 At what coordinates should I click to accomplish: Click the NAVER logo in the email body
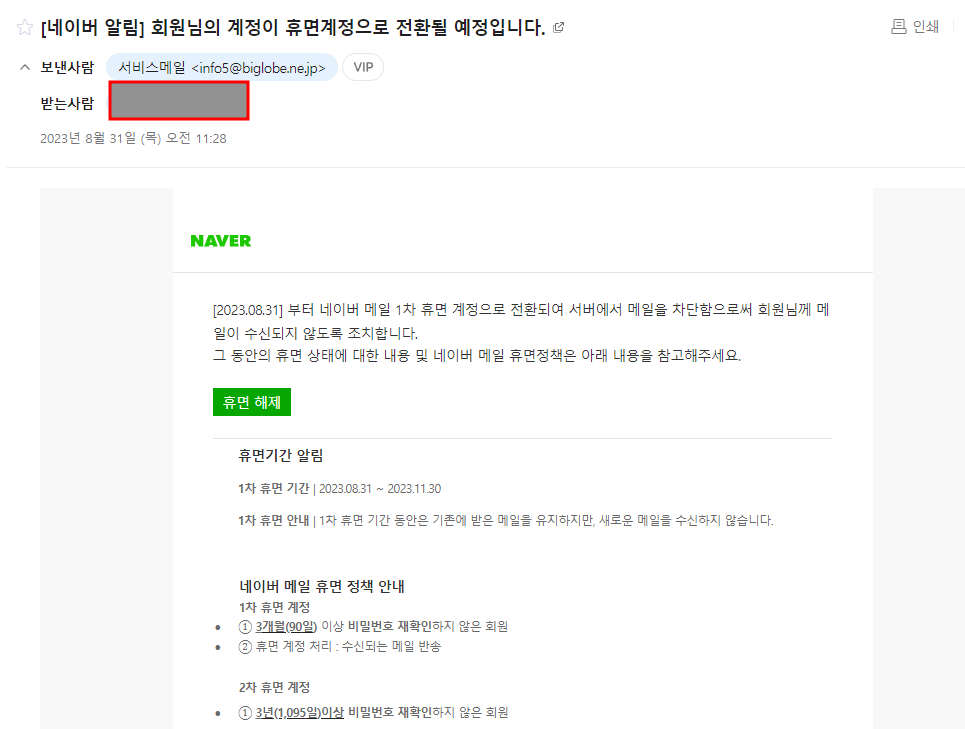pos(219,240)
